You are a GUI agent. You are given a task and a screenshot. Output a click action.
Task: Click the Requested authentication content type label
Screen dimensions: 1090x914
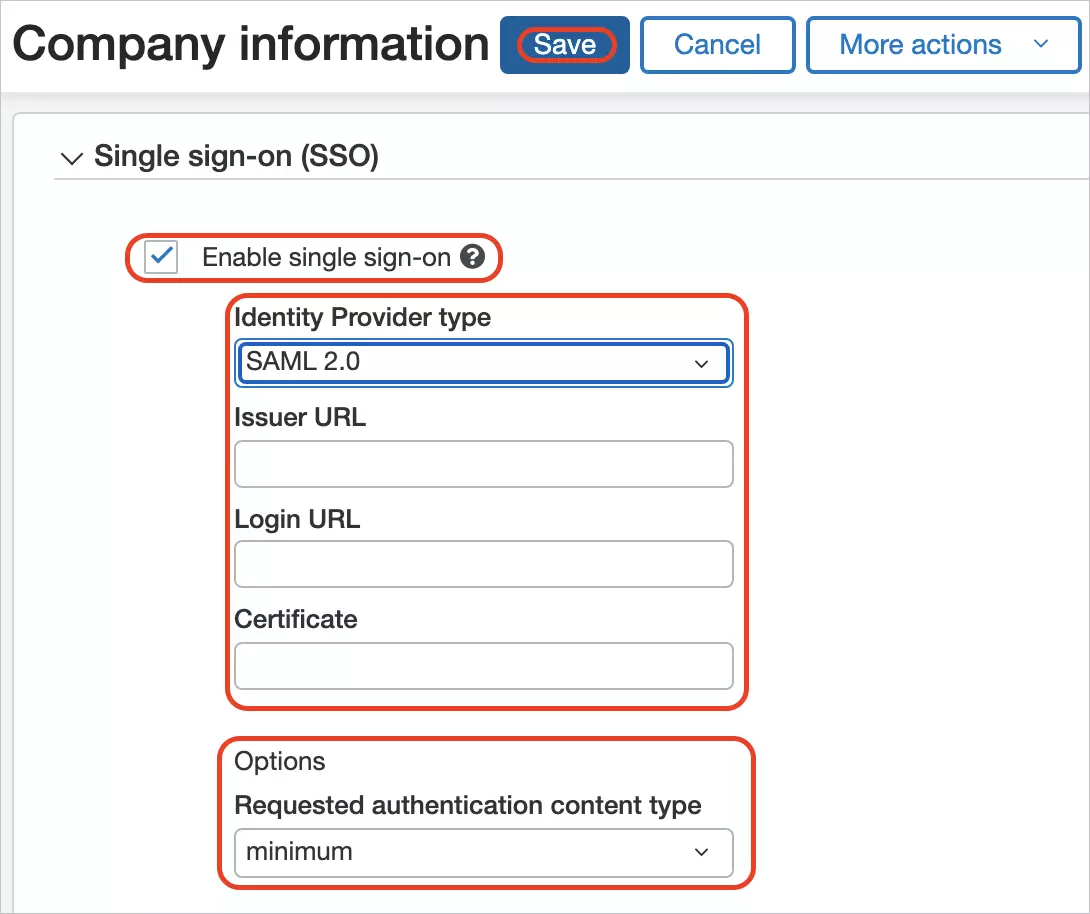tap(468, 806)
